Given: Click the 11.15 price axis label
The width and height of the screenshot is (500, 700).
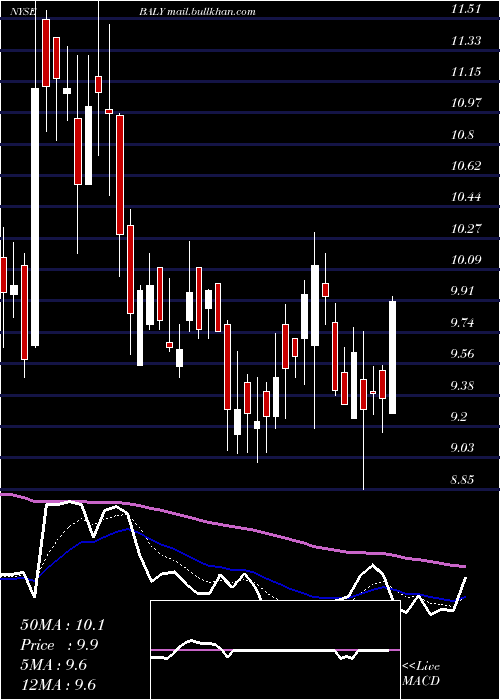Looking at the screenshot, I should (466, 72).
